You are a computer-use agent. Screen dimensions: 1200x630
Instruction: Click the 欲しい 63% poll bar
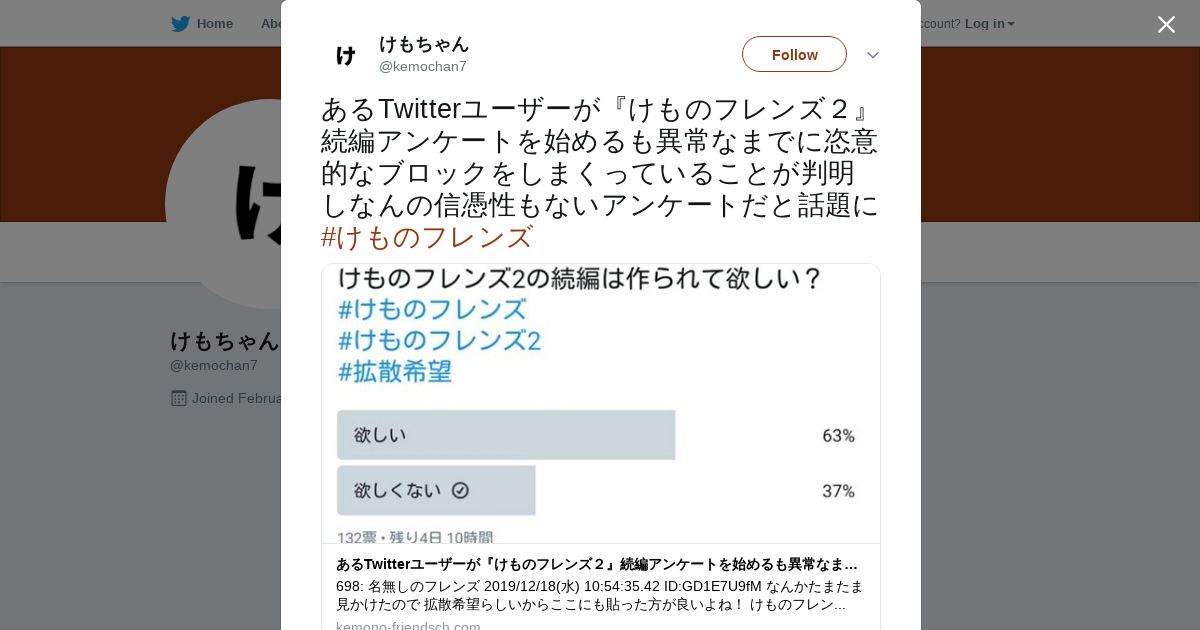pyautogui.click(x=506, y=435)
